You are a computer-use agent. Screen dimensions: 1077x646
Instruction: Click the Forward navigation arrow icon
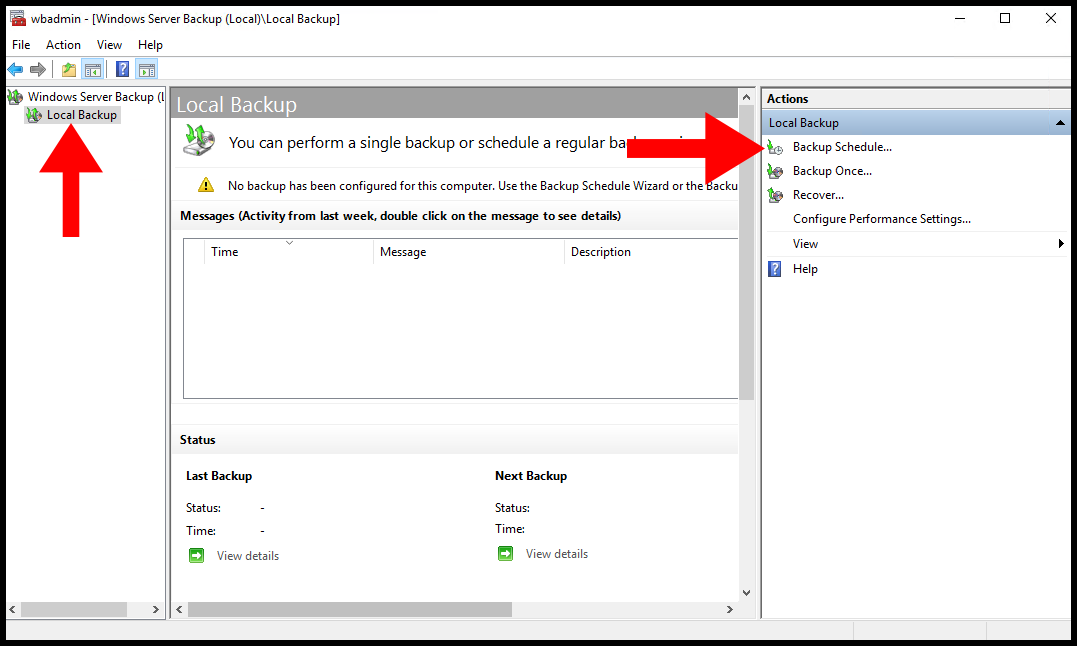[37, 68]
